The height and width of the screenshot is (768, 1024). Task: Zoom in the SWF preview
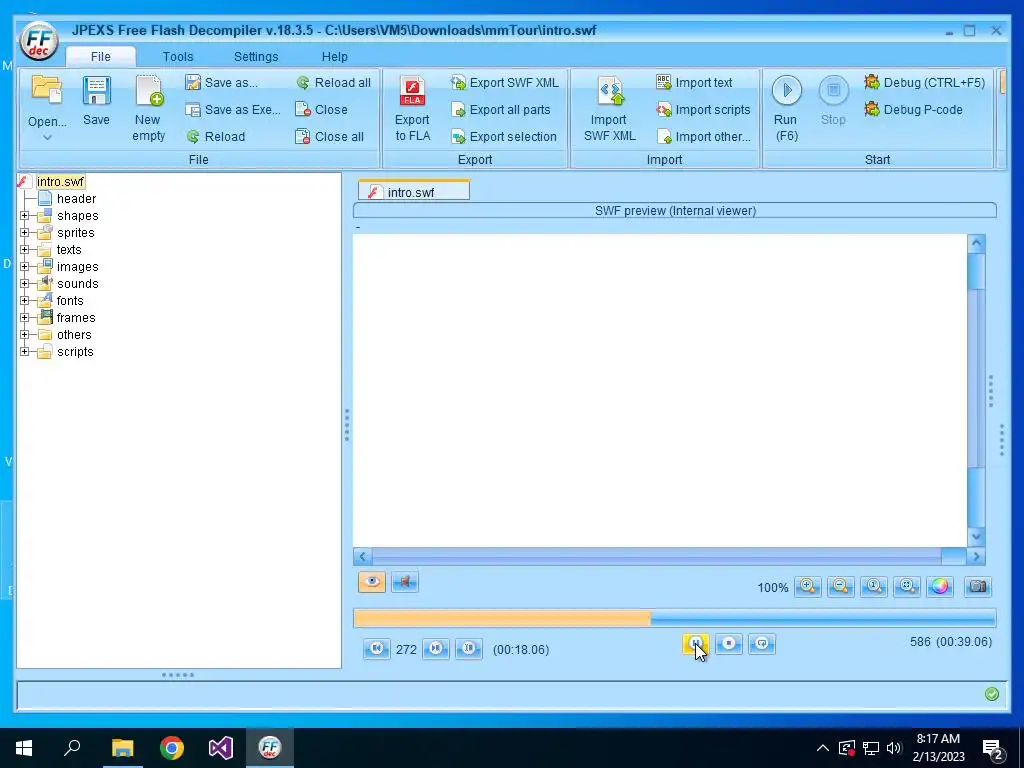(808, 586)
